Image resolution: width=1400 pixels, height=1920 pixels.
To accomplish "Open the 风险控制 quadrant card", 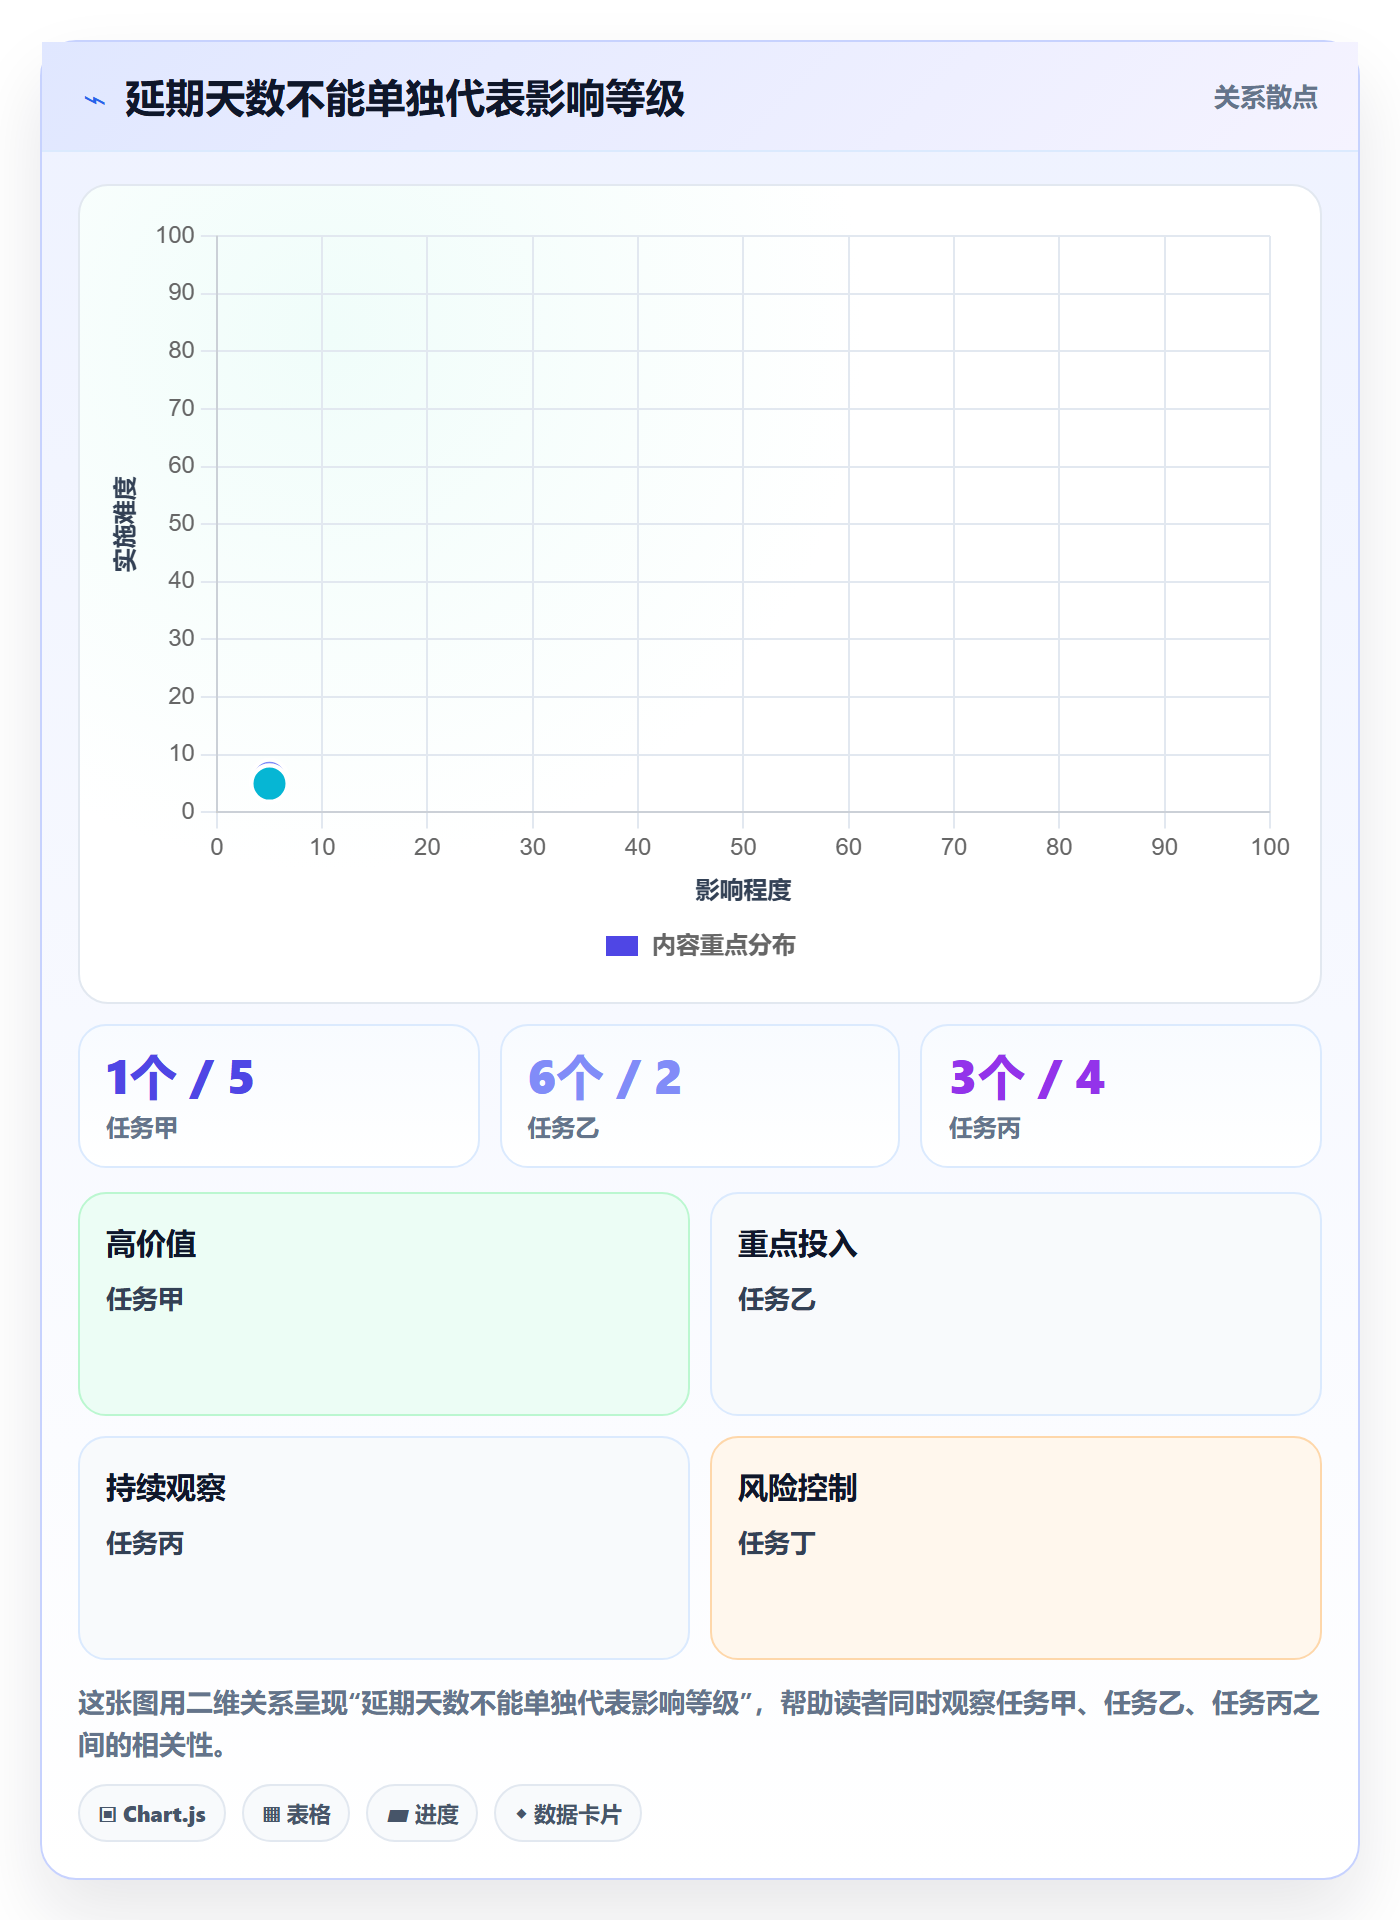I will click(x=1016, y=1548).
